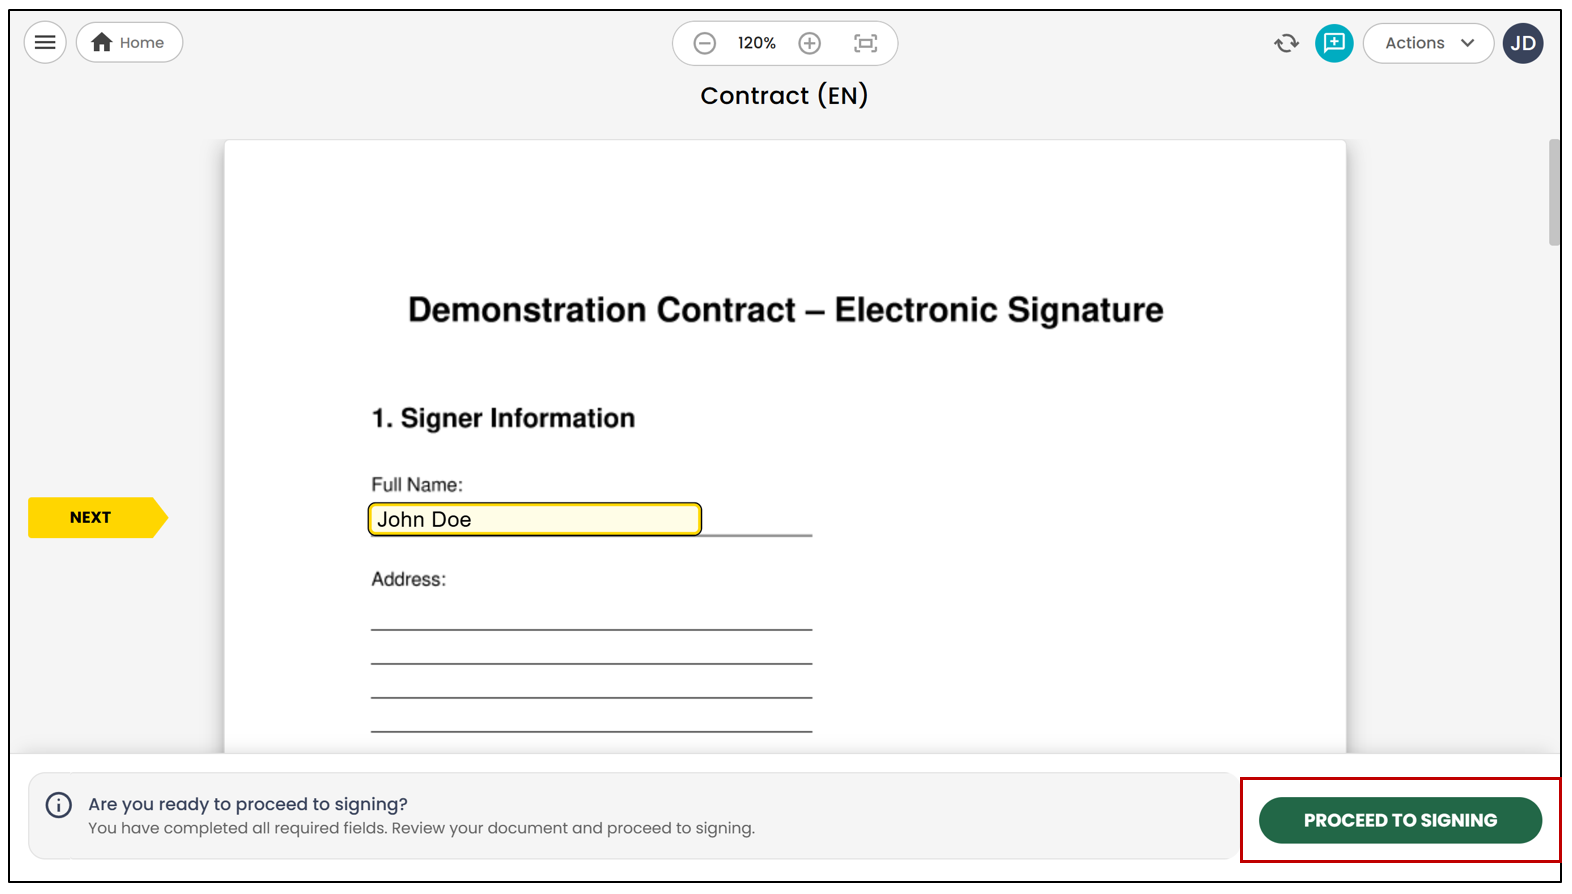Click the Contract (EN) title

[x=785, y=96]
